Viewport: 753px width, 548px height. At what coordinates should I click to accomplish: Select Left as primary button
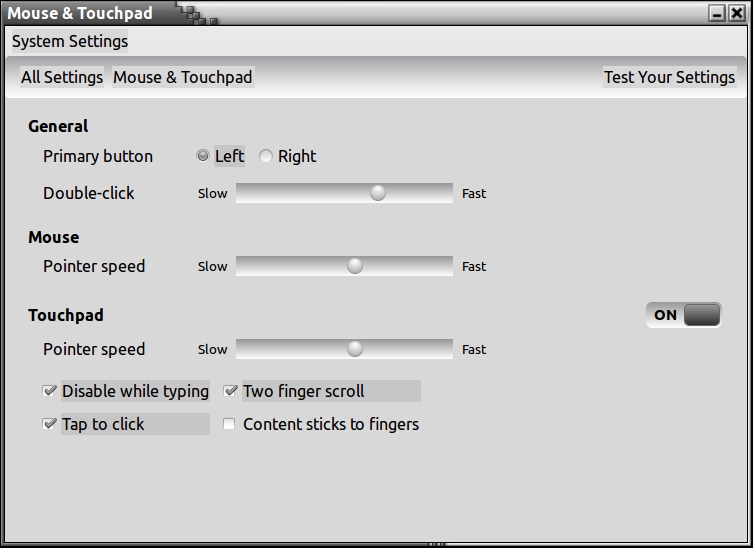pos(203,156)
